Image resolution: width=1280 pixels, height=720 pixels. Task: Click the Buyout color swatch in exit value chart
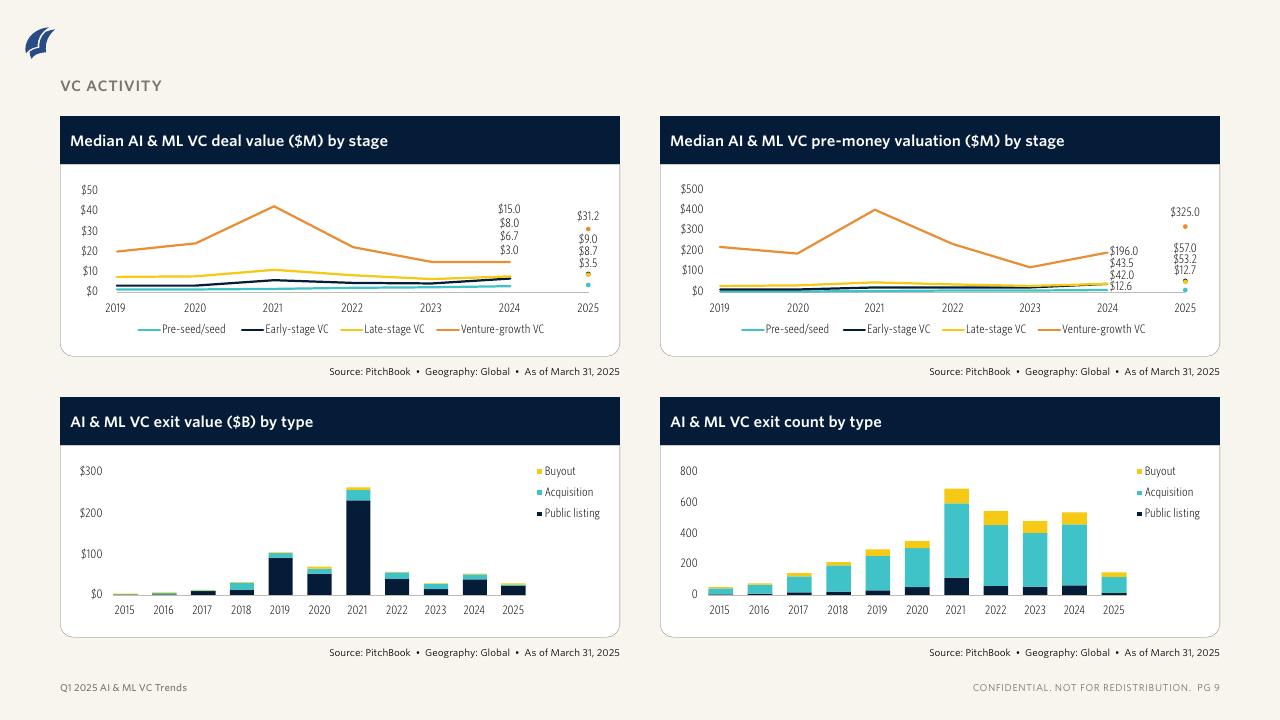(538, 471)
